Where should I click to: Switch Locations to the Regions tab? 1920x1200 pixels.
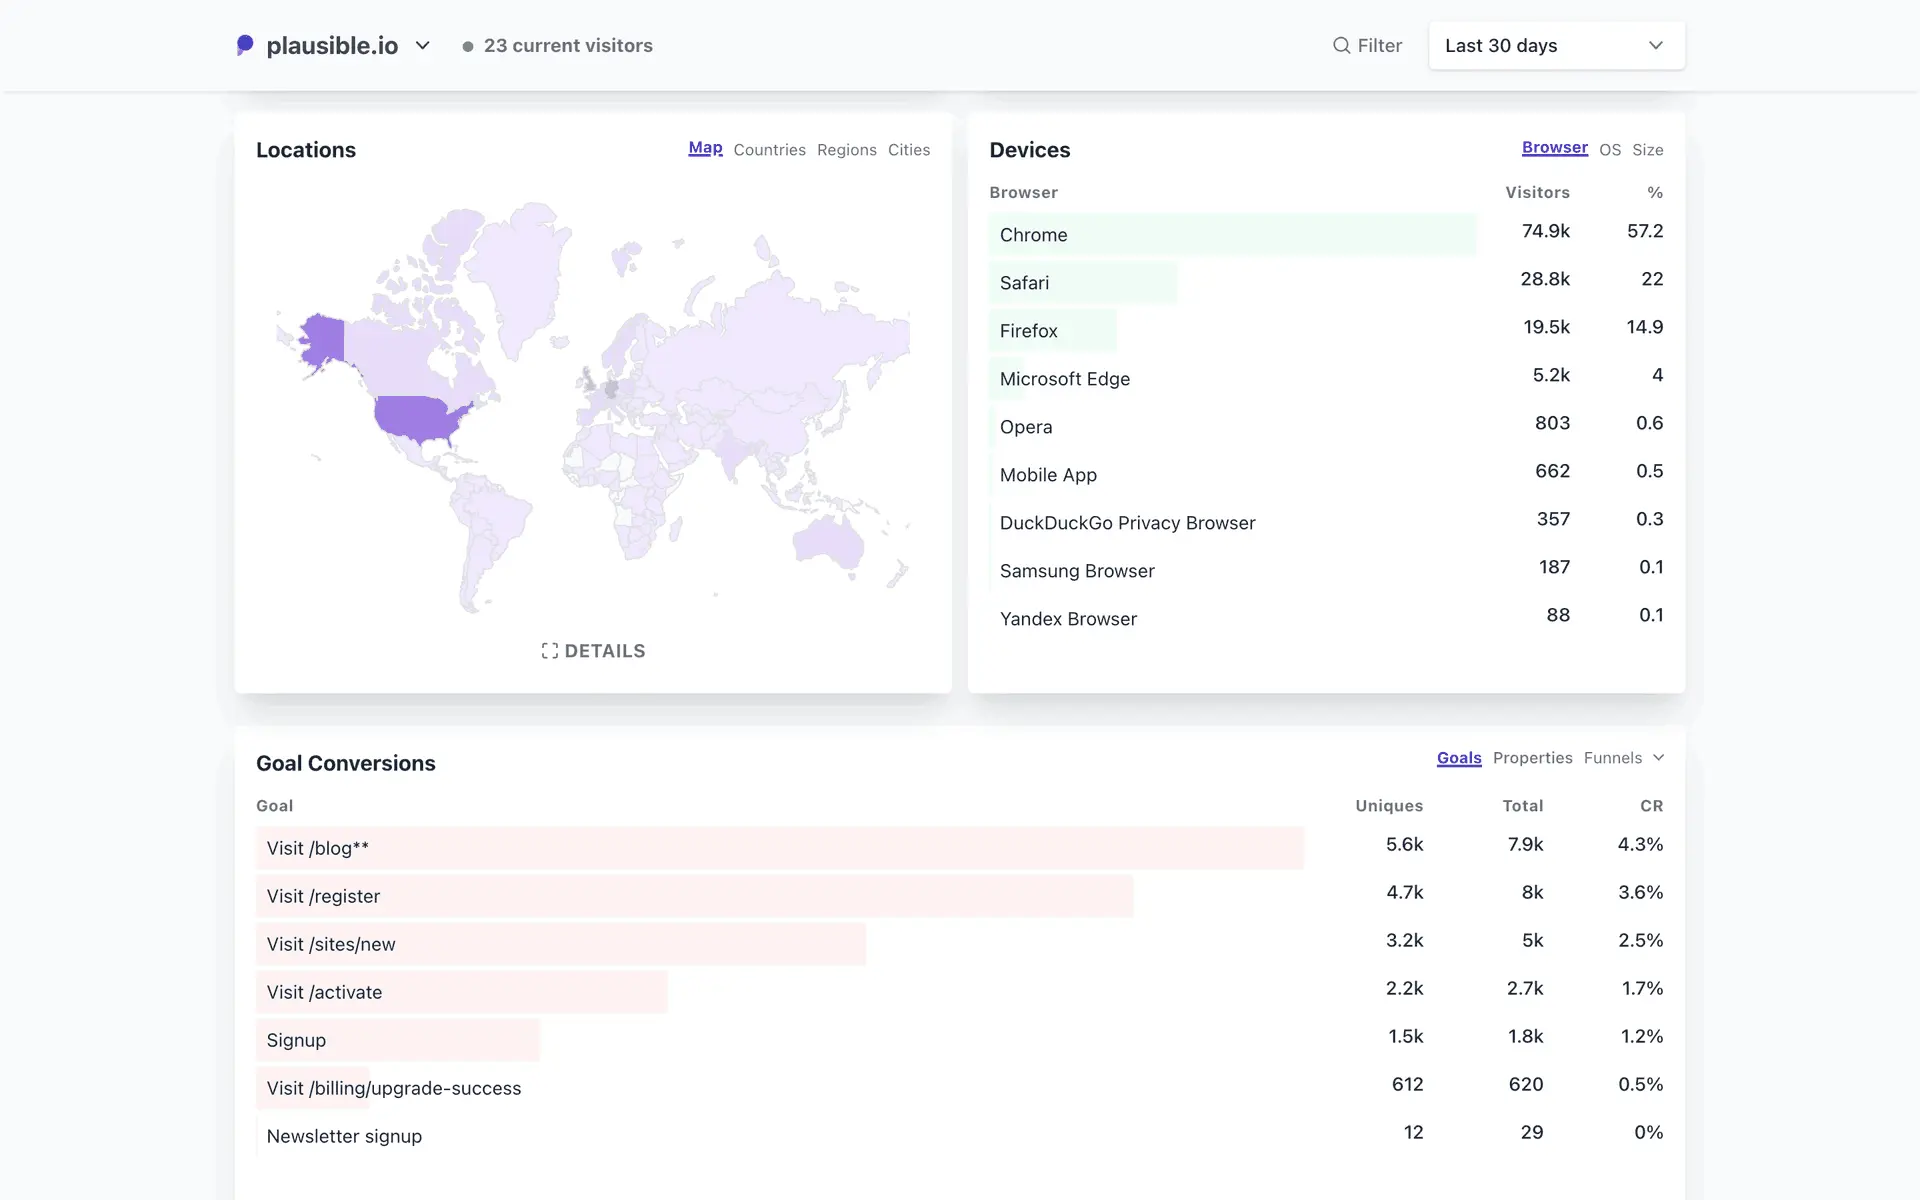[846, 150]
